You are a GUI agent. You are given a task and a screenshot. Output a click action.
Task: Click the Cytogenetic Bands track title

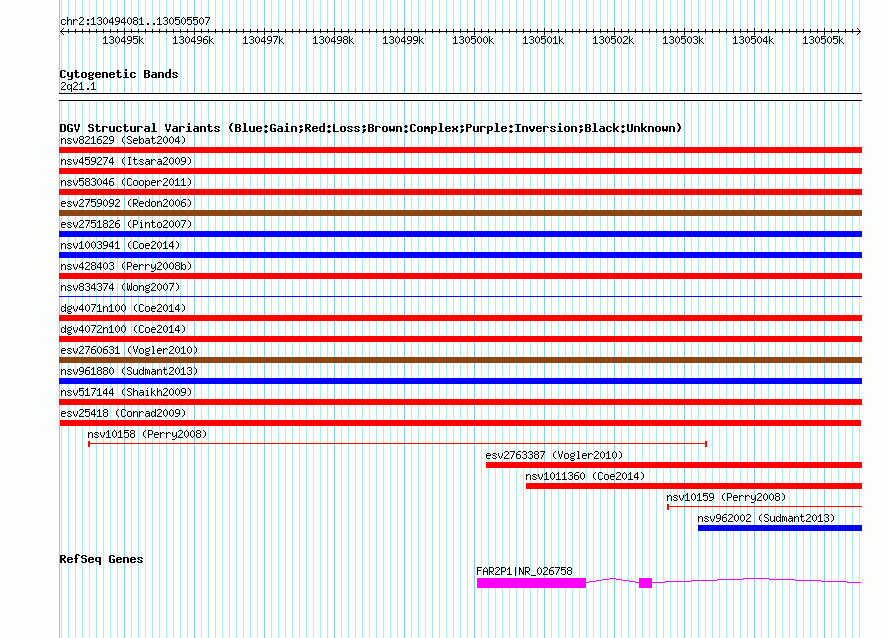[119, 74]
